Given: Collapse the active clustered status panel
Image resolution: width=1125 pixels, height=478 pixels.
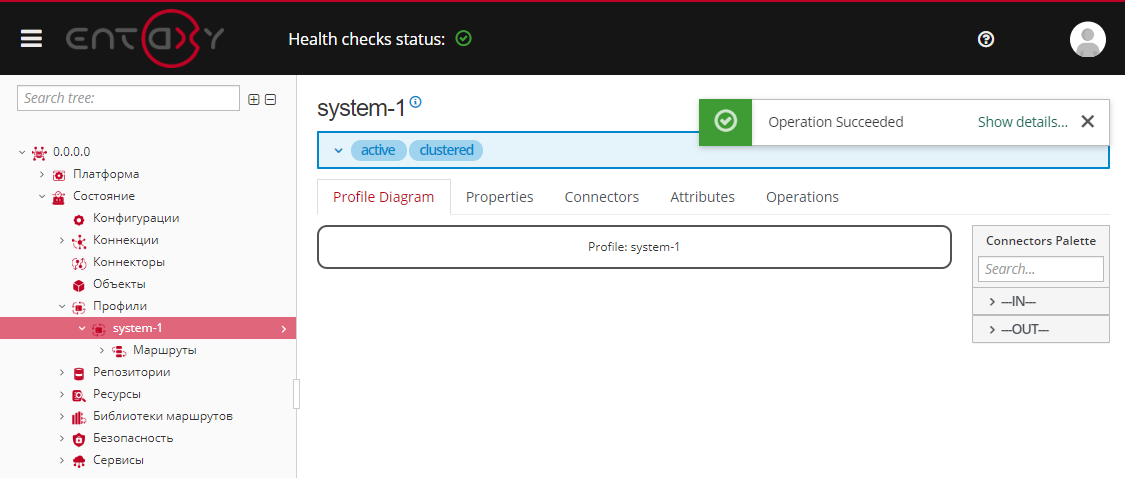Looking at the screenshot, I should pyautogui.click(x=338, y=150).
